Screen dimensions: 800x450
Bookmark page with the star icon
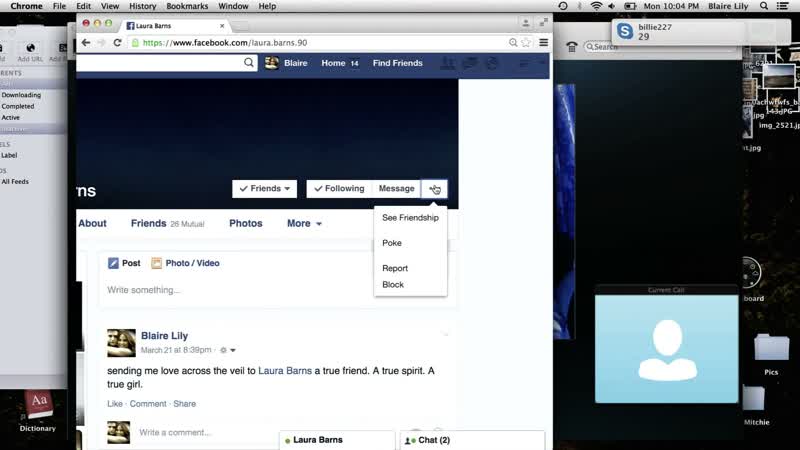point(526,43)
